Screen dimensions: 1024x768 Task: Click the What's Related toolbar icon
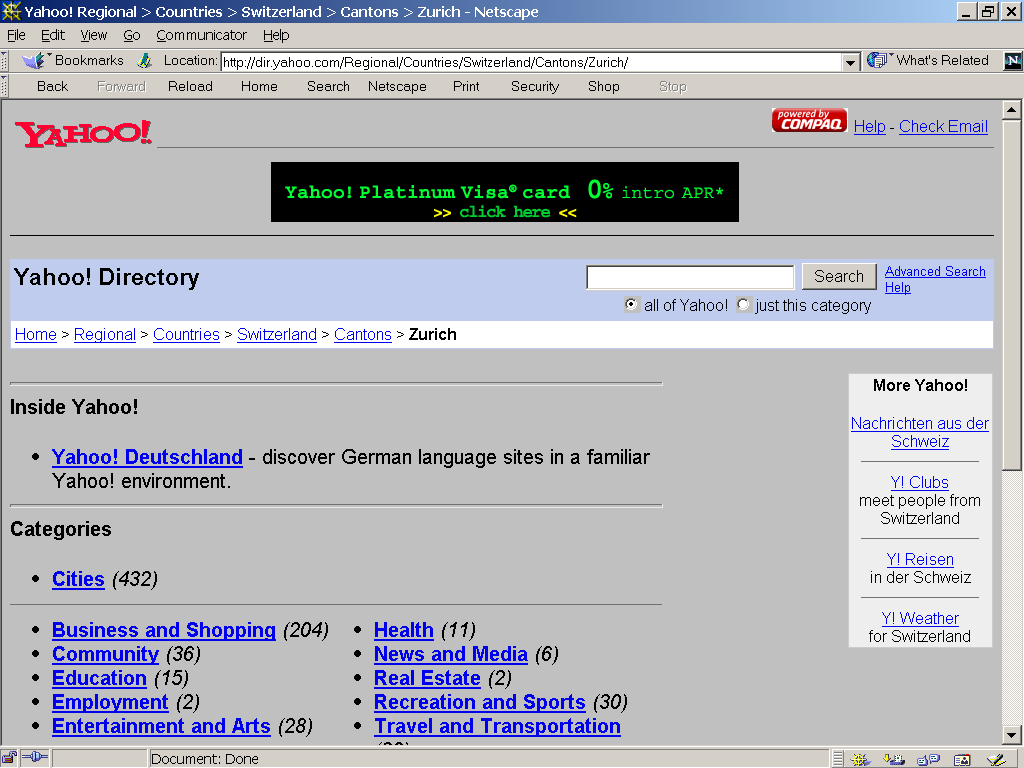[876, 61]
